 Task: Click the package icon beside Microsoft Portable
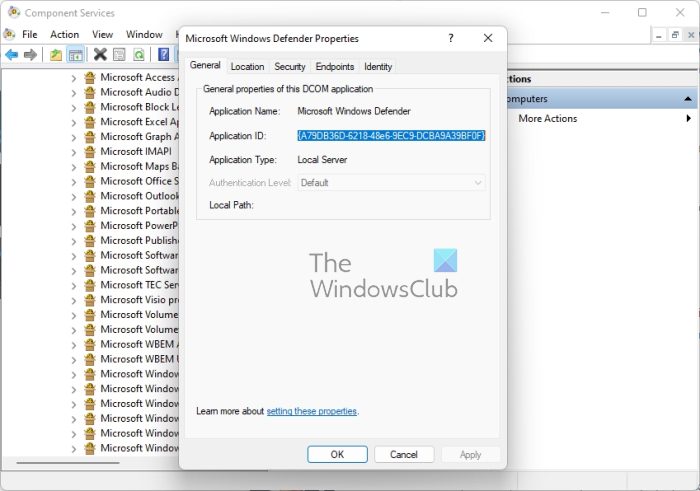[x=90, y=211]
